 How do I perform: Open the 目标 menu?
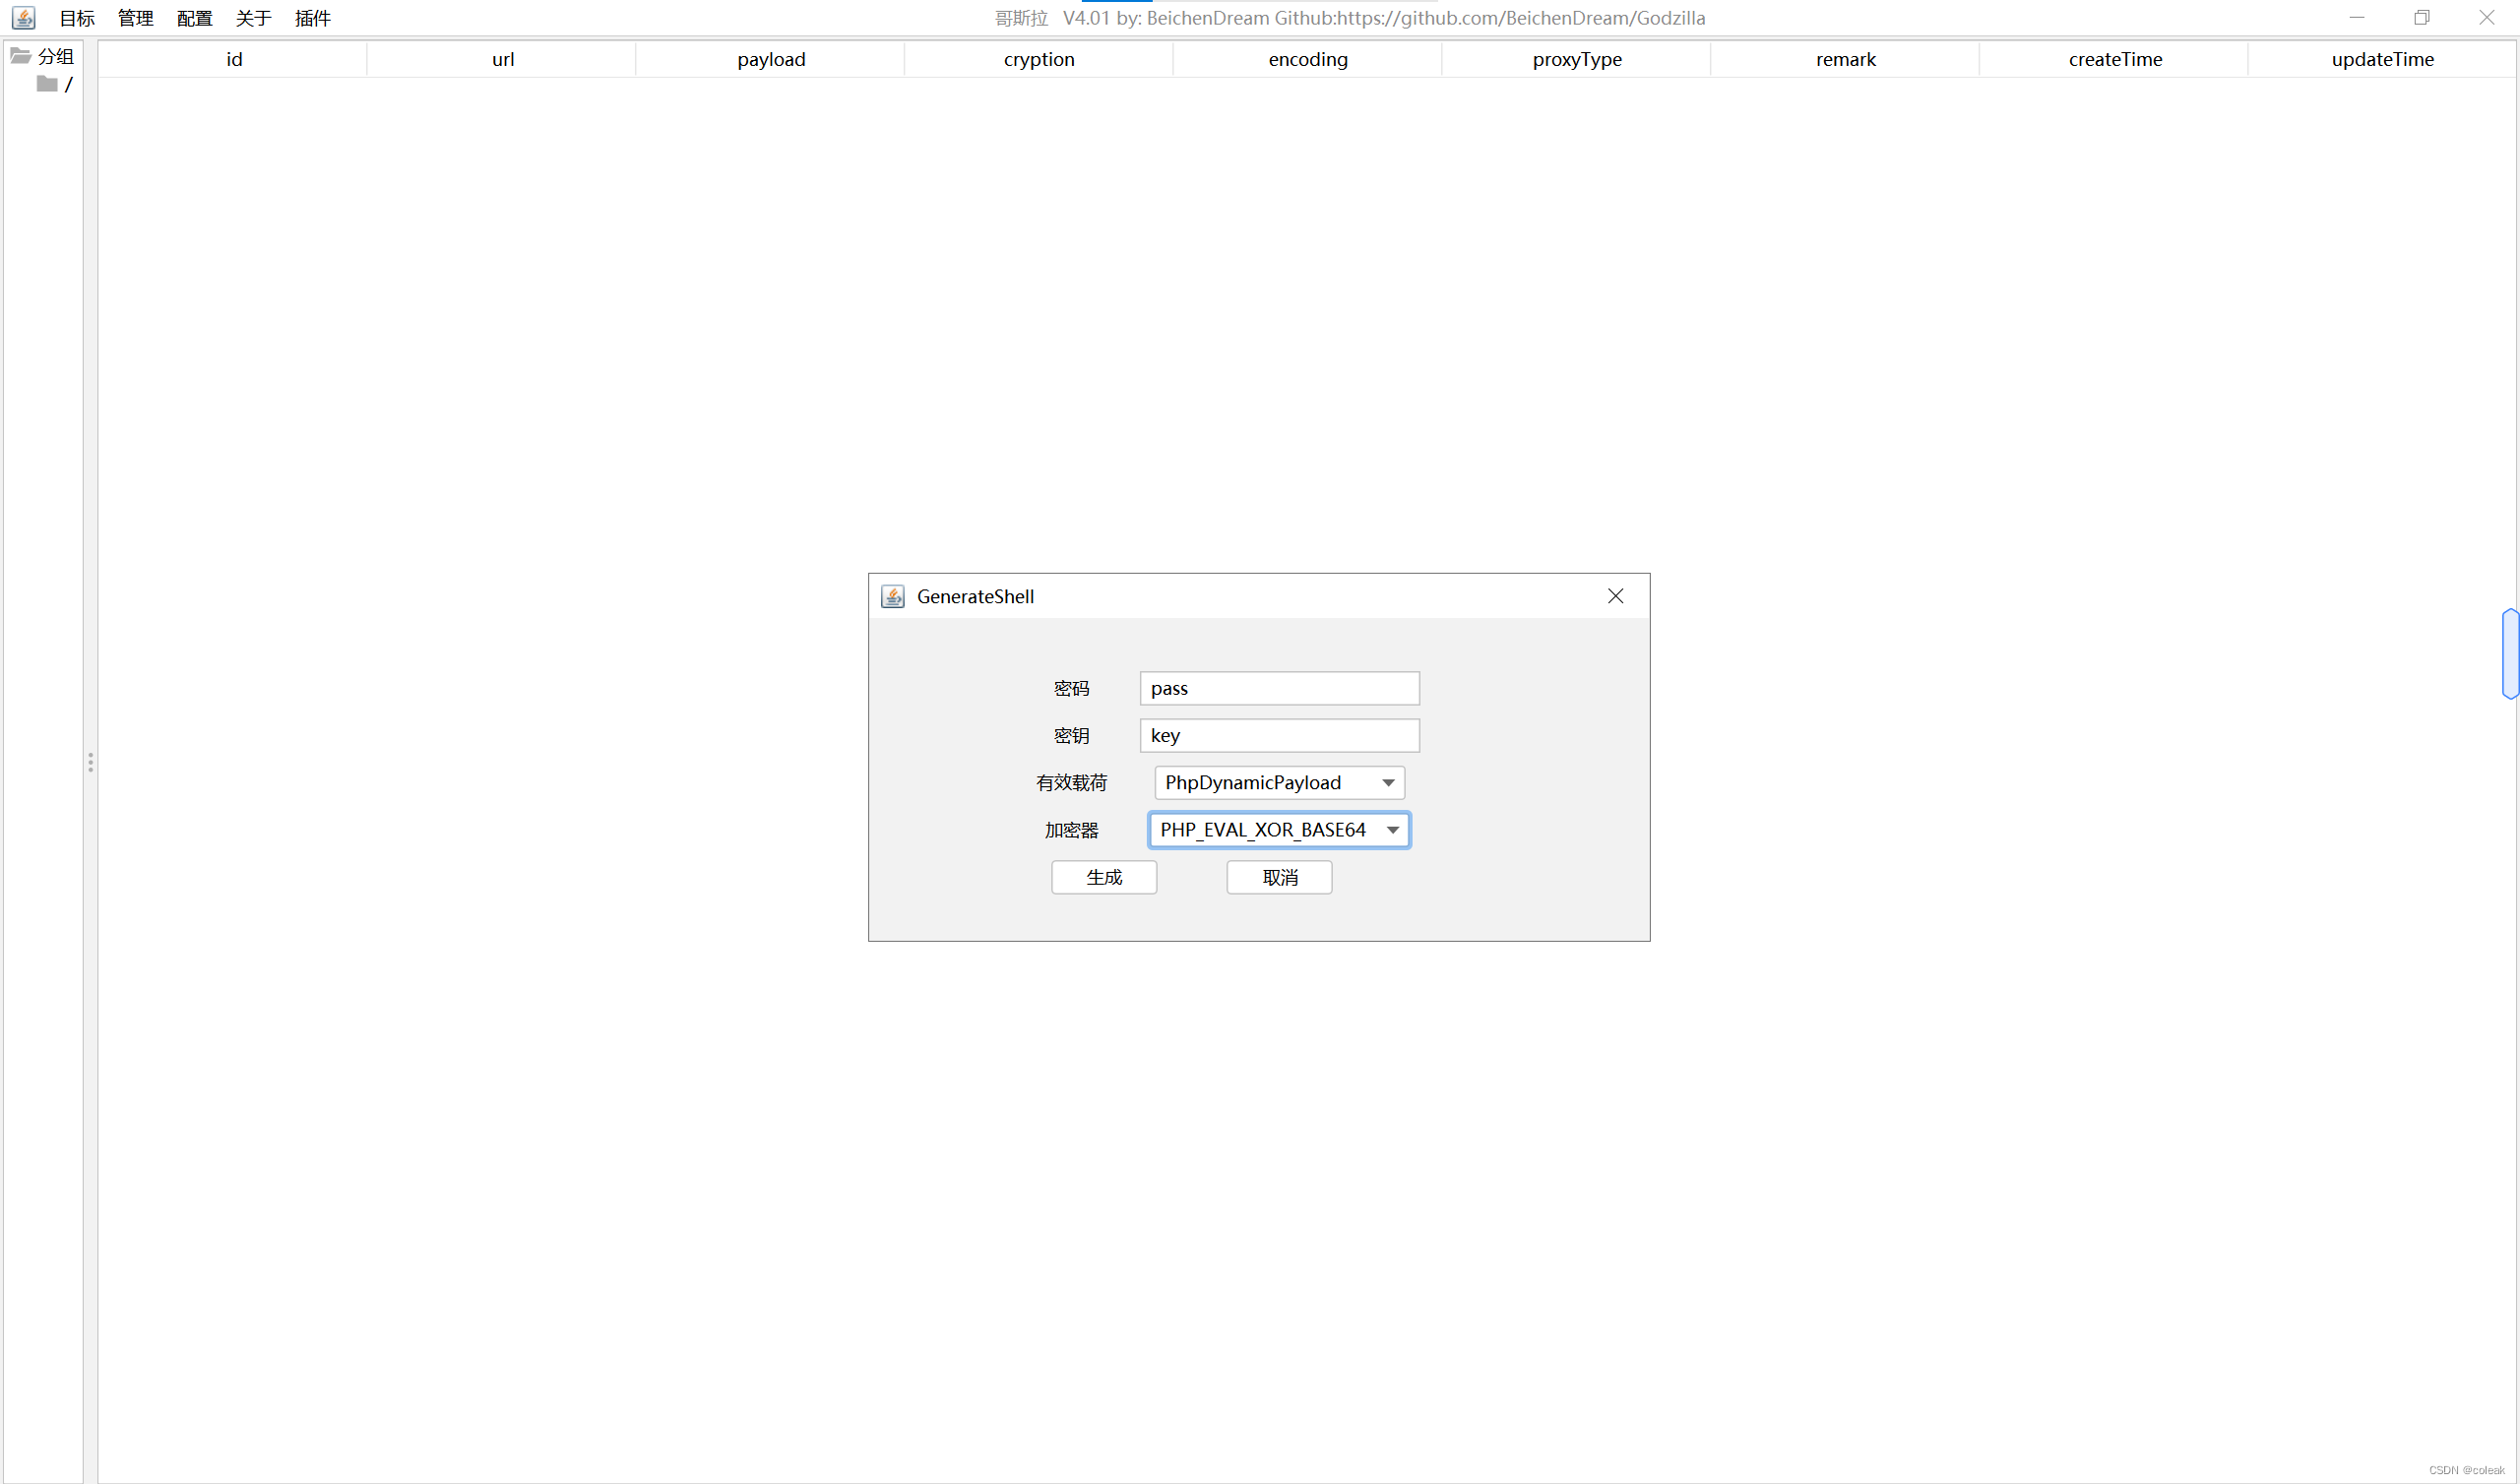coord(77,18)
